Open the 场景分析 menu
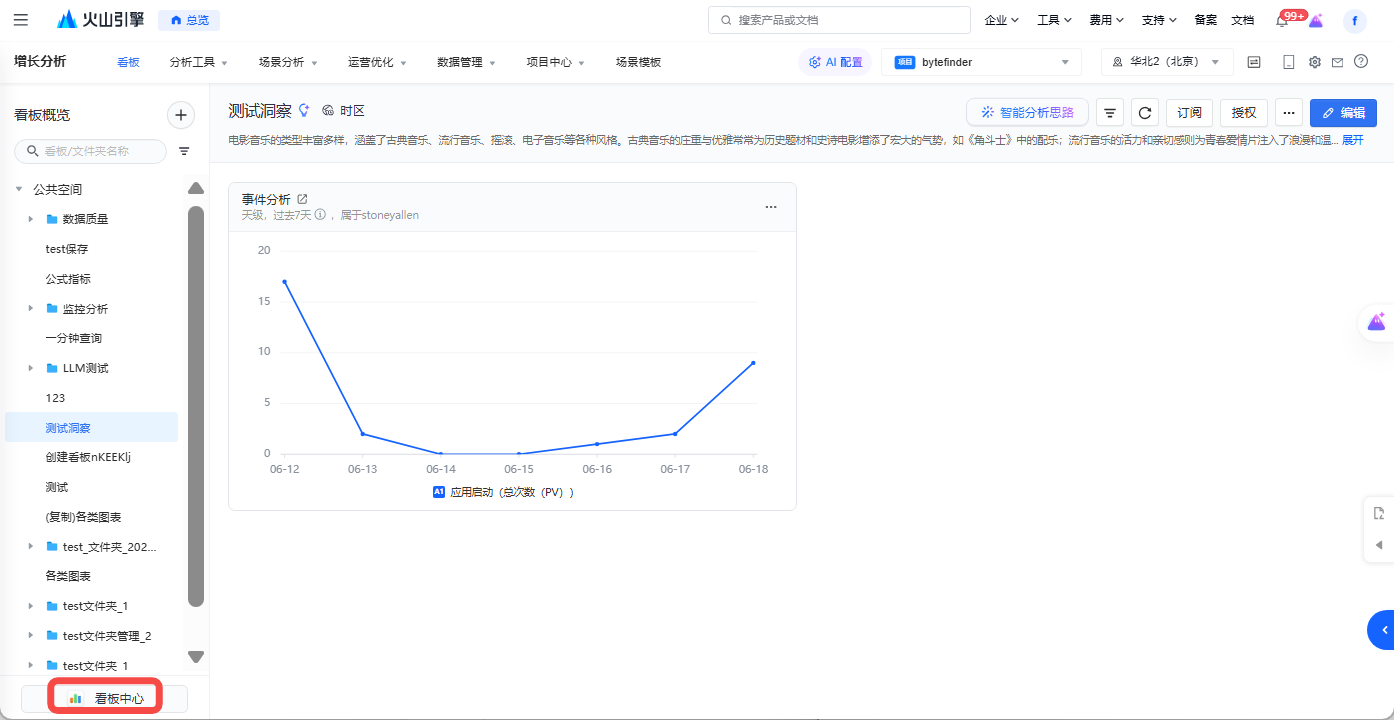 (288, 62)
